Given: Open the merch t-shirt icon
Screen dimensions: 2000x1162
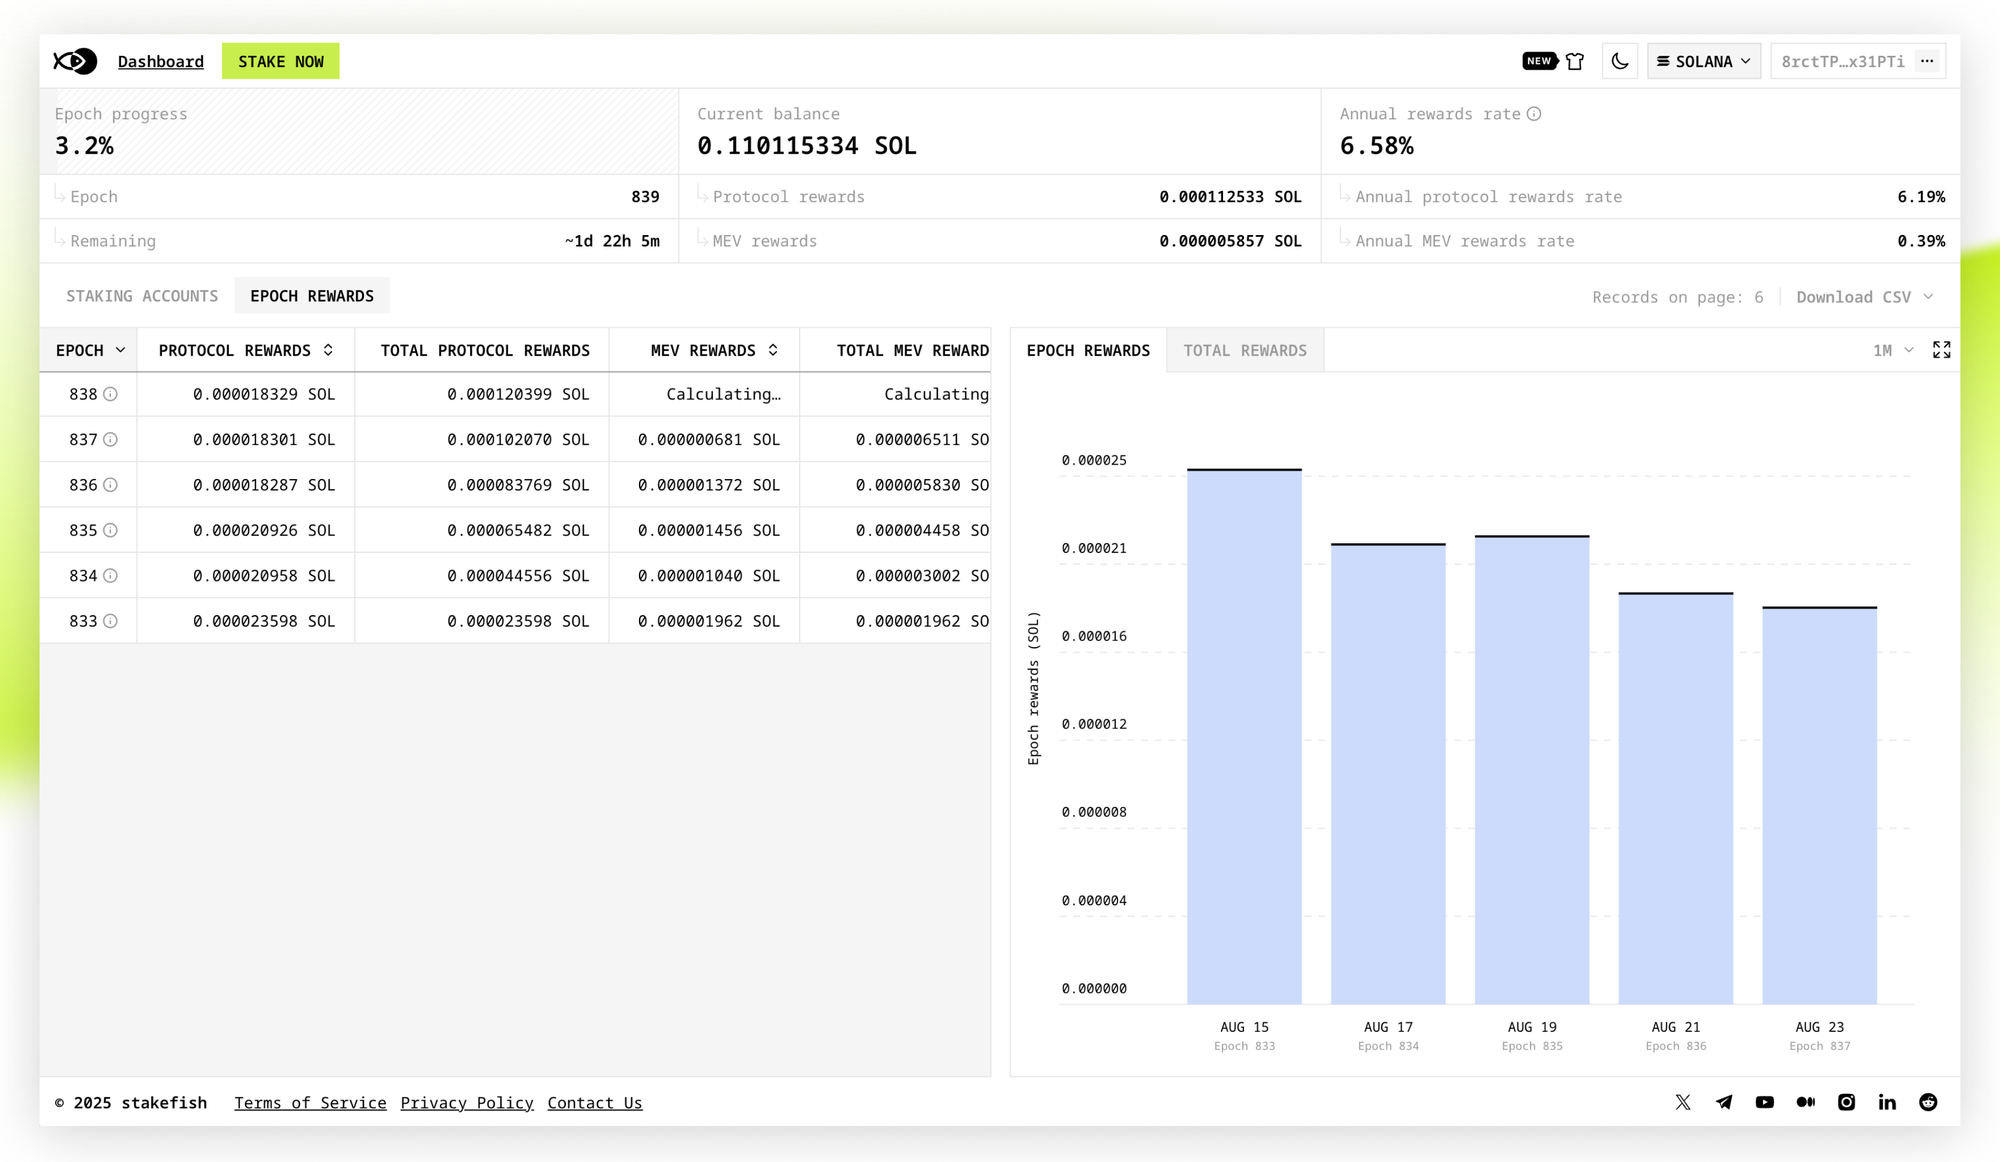Looking at the screenshot, I should [1575, 61].
